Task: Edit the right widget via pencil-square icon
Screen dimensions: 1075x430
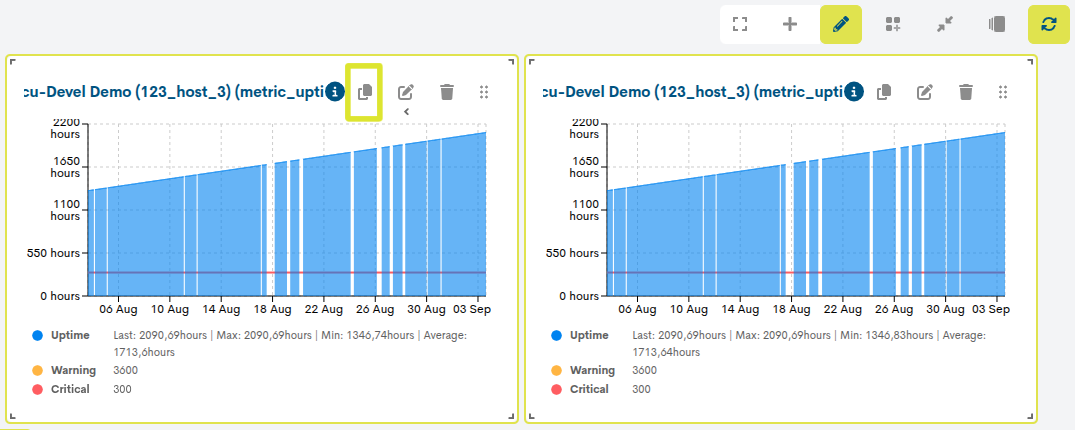Action: tap(926, 91)
